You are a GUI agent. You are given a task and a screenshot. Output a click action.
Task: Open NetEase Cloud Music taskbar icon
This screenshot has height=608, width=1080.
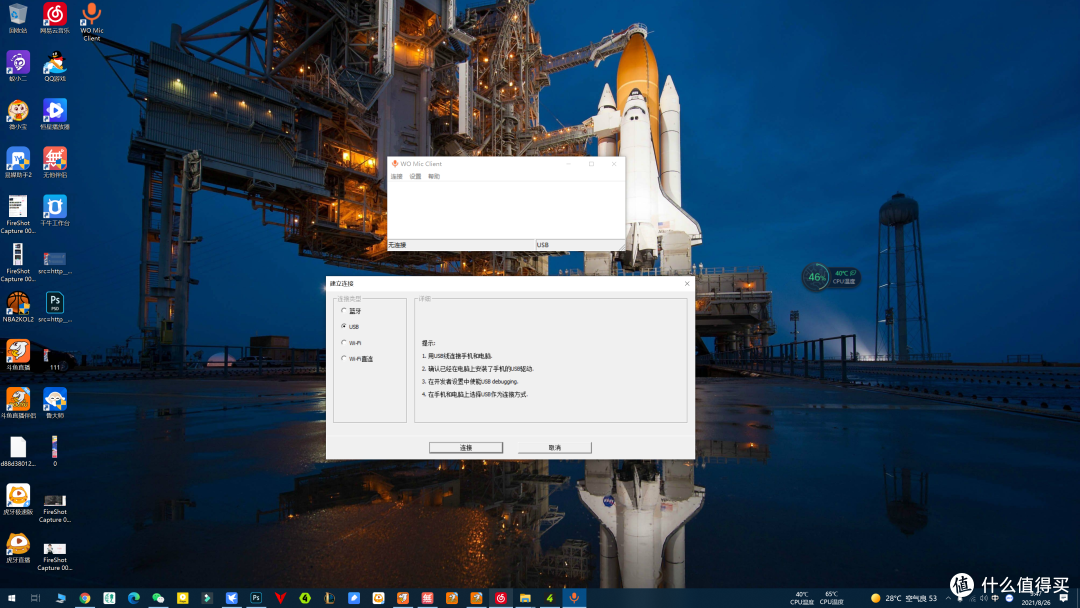501,598
